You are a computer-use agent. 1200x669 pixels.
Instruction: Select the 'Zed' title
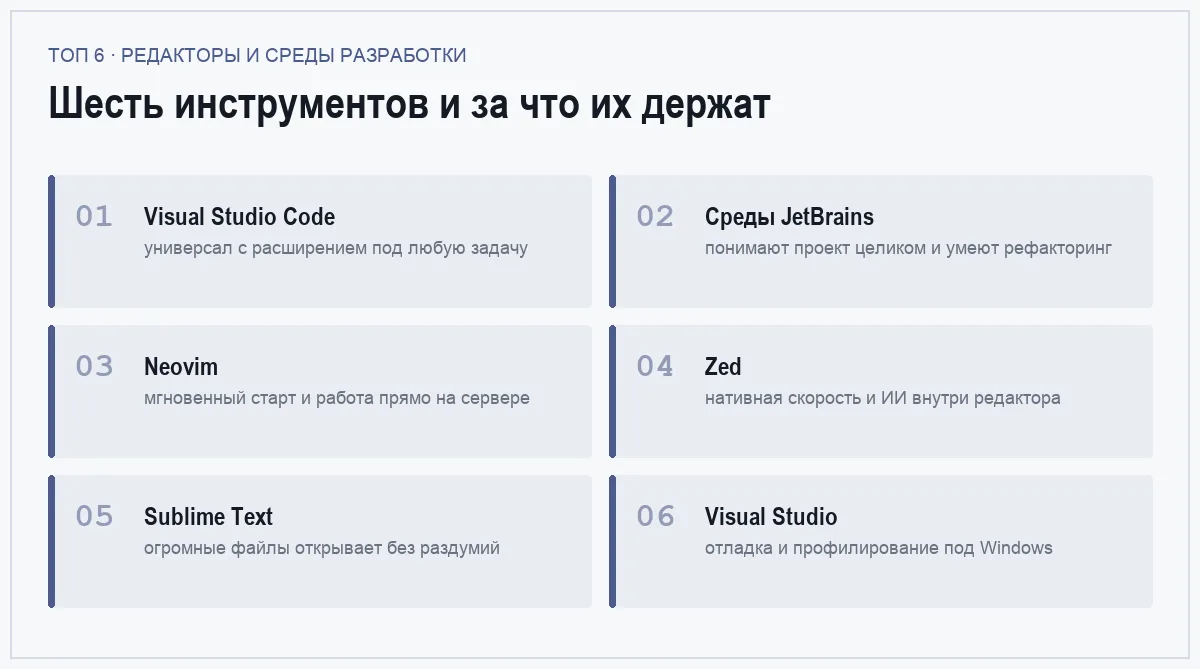point(723,367)
